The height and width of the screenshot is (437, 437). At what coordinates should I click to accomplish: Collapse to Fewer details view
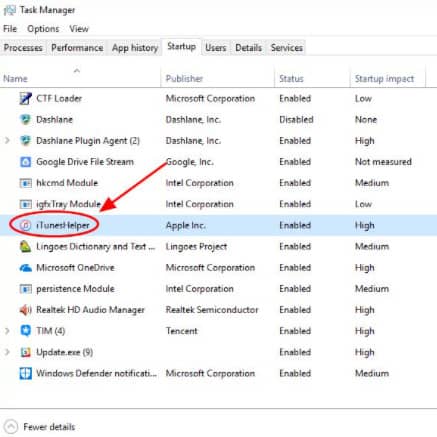[40, 427]
